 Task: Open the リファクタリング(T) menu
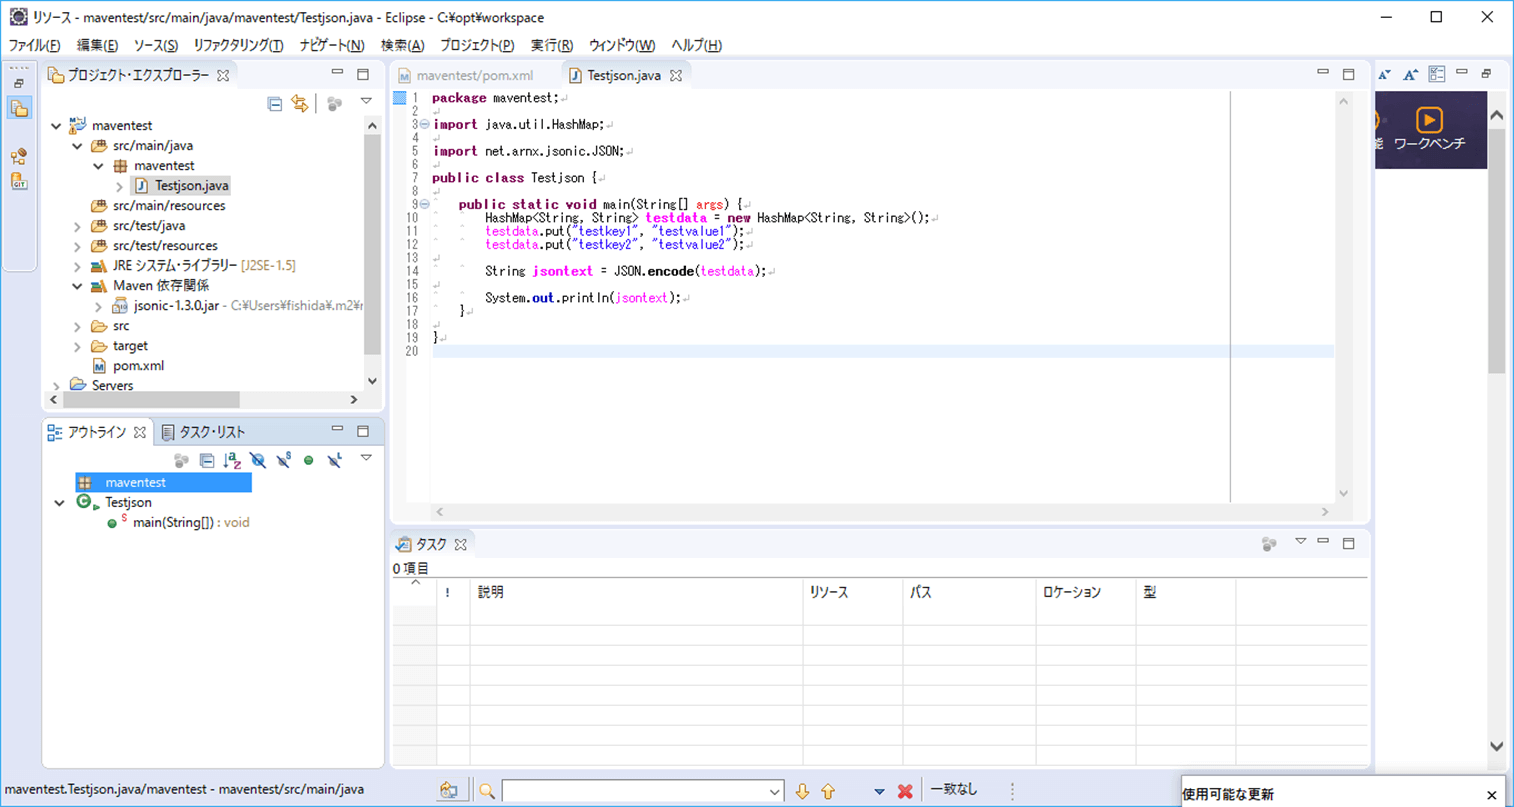click(238, 45)
